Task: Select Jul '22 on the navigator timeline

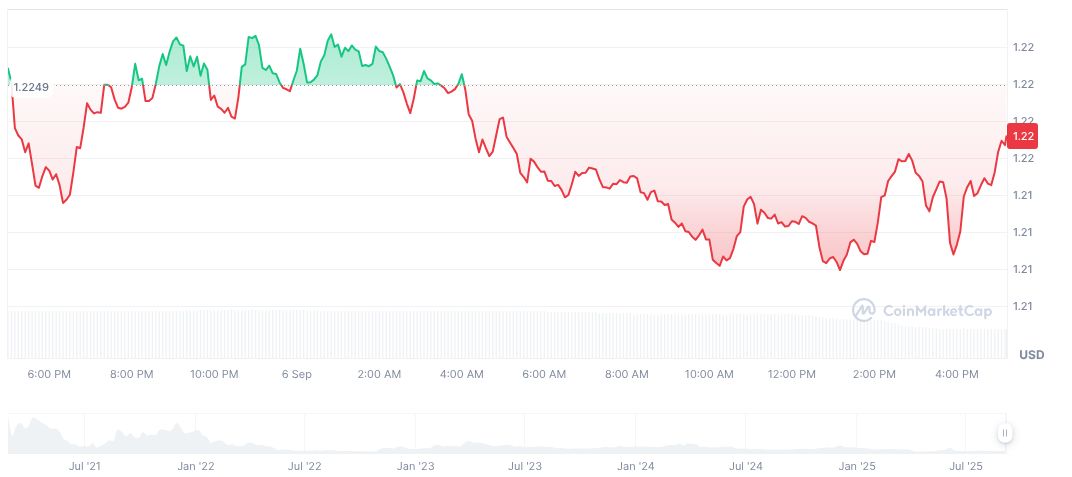Action: [x=304, y=466]
